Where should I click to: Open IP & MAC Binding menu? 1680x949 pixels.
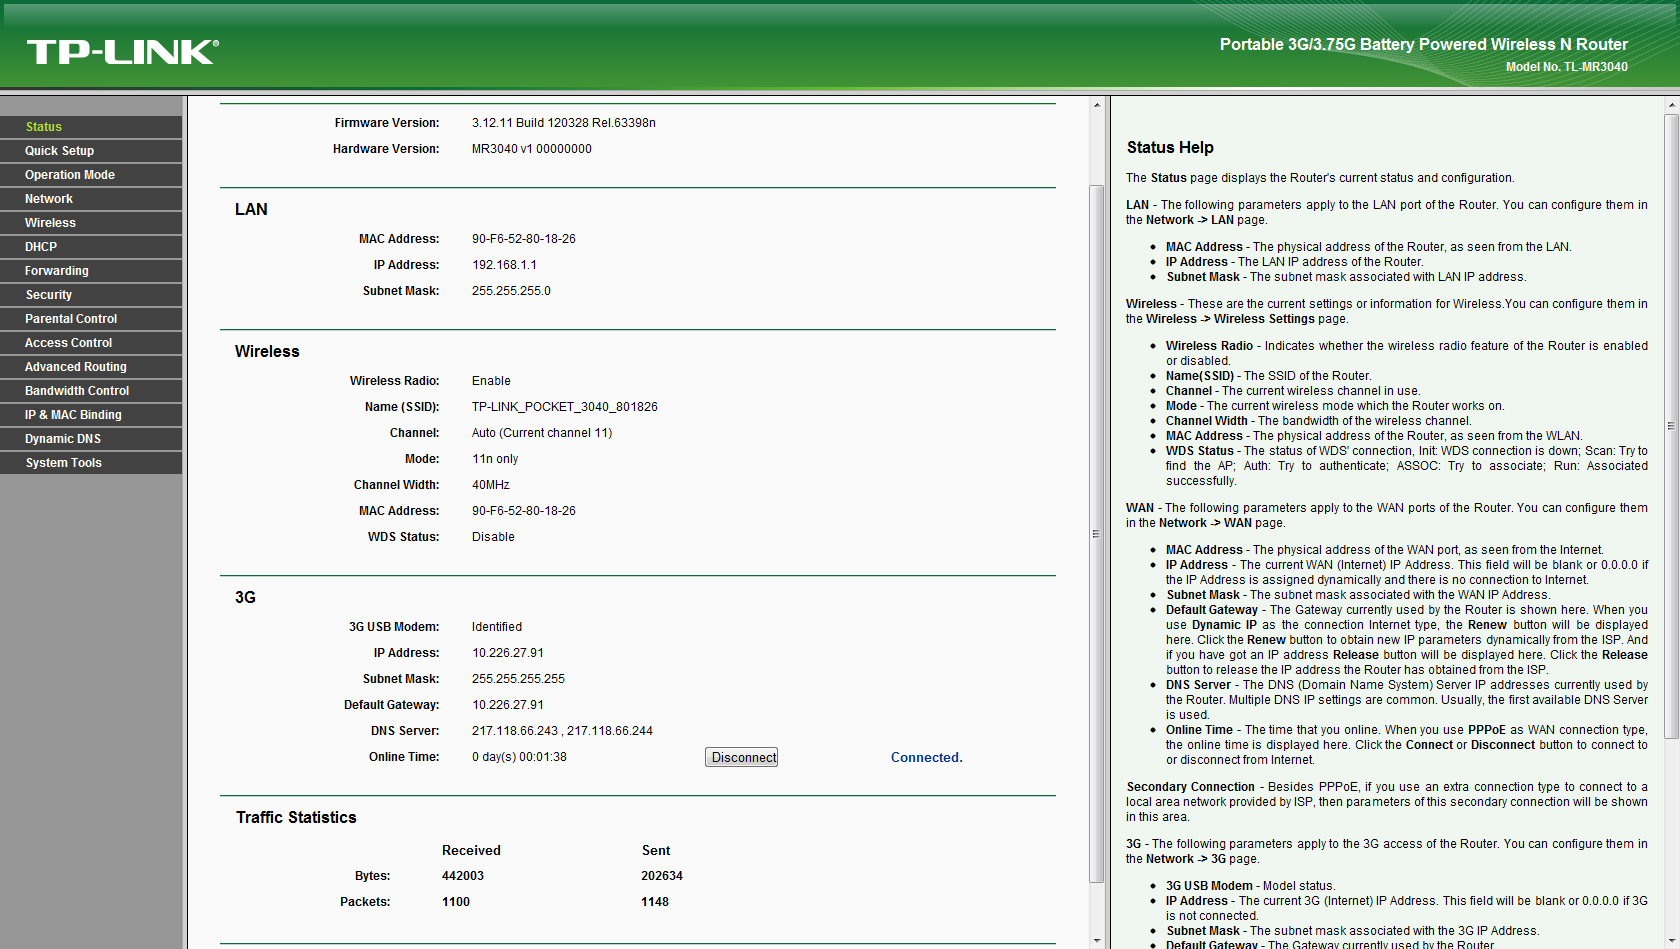pyautogui.click(x=91, y=415)
